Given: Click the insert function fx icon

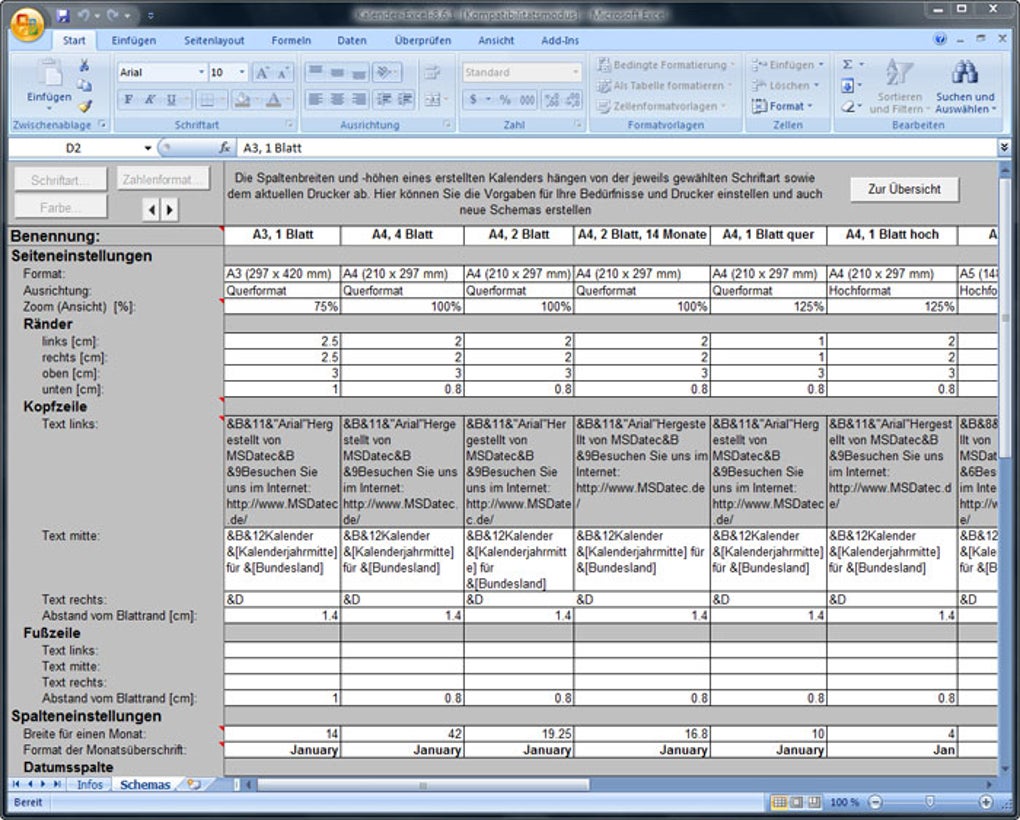Looking at the screenshot, I should (224, 148).
